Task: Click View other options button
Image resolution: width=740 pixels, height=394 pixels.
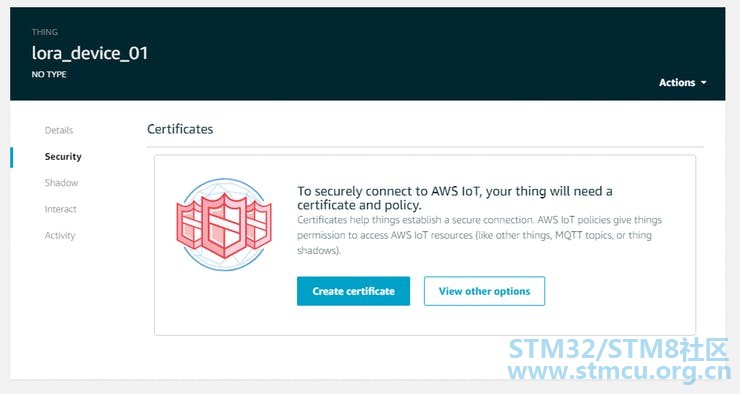Action: (x=484, y=291)
